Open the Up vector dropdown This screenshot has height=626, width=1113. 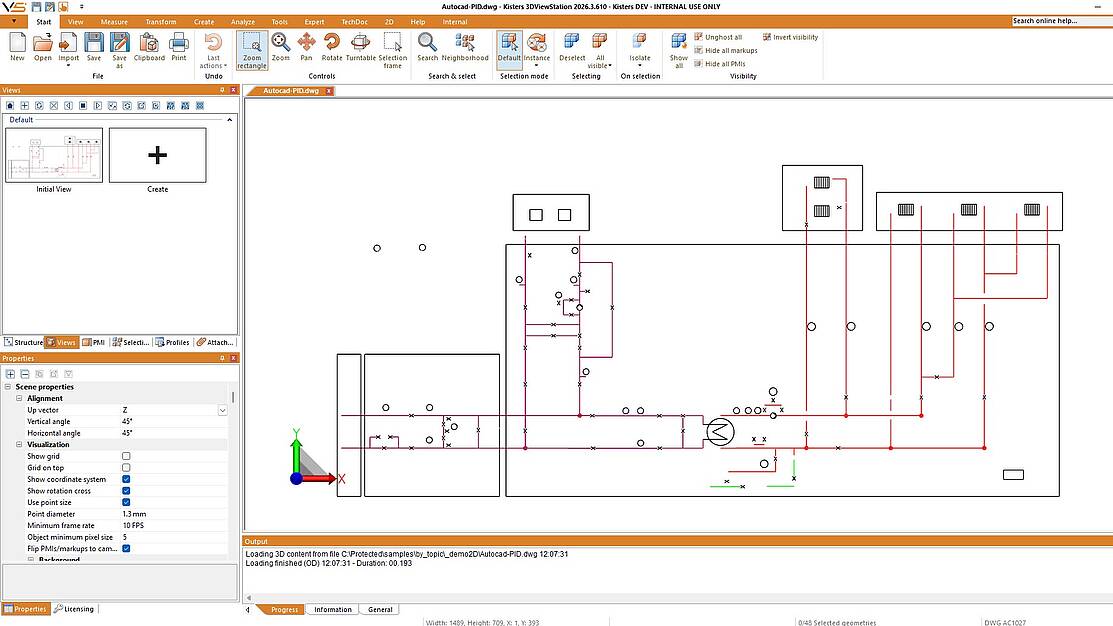(222, 410)
